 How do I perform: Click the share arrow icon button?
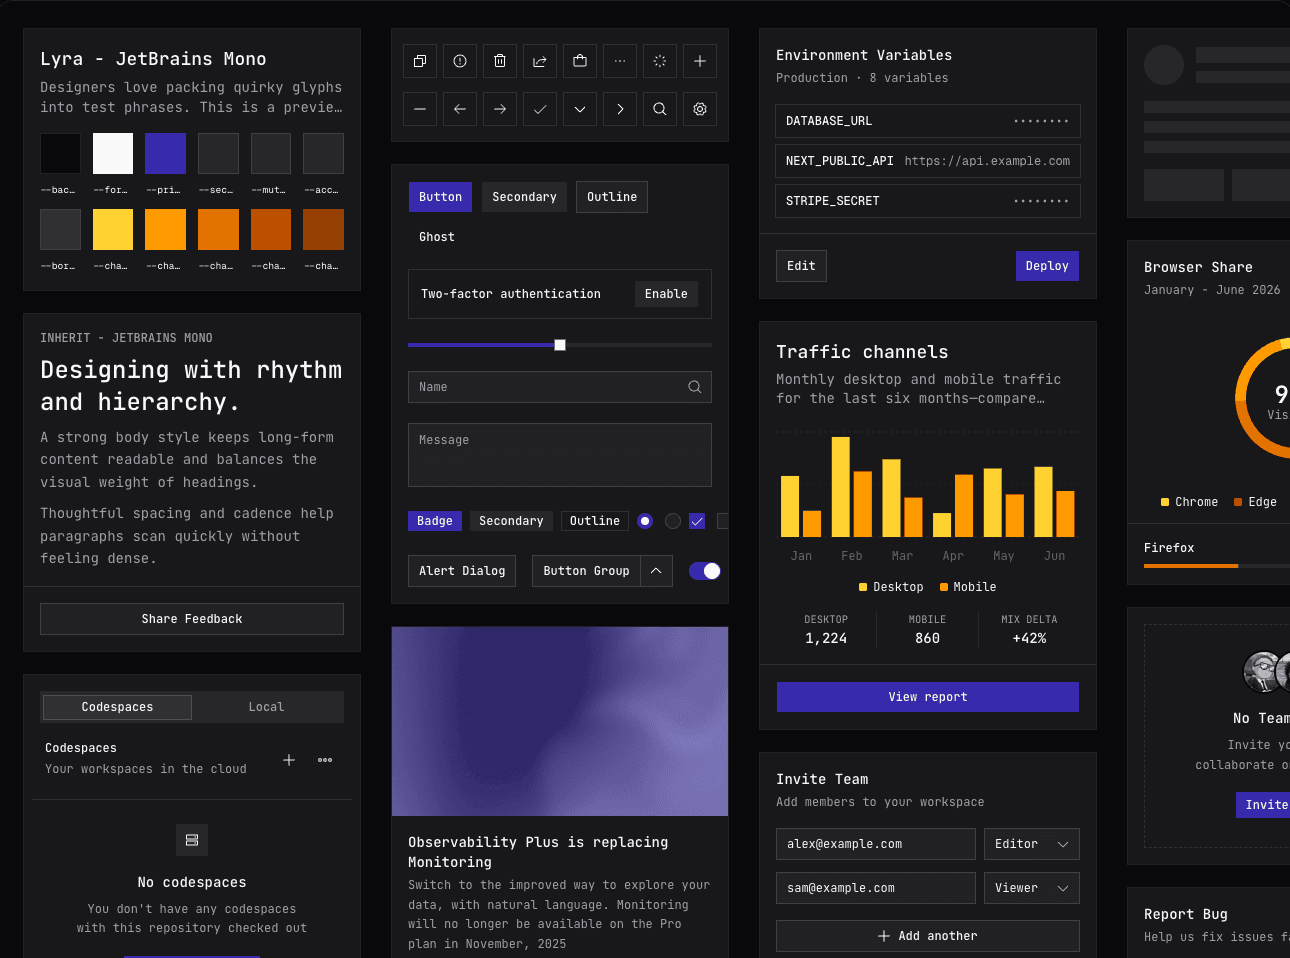tap(540, 61)
